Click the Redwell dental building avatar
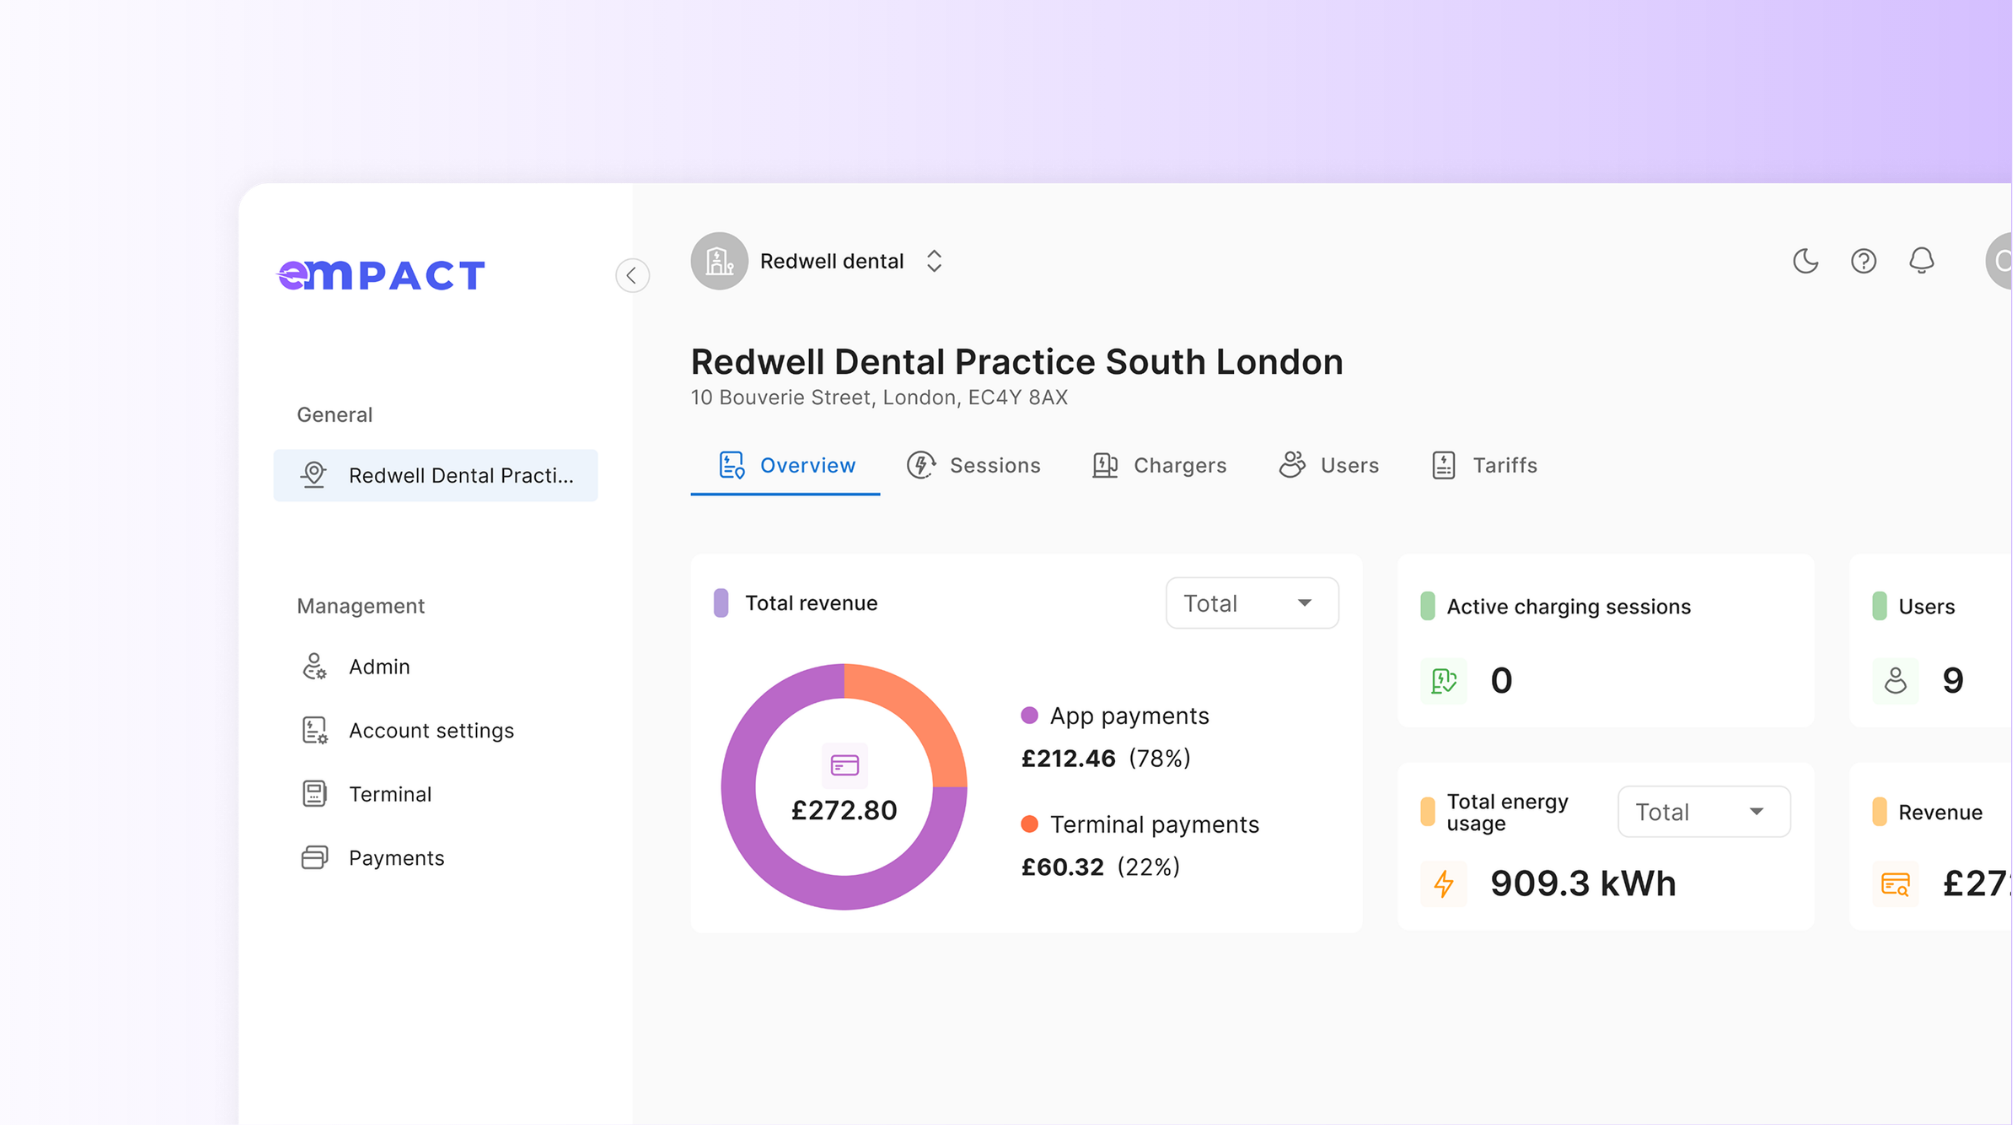Viewport: 2013px width, 1125px height. (x=719, y=261)
